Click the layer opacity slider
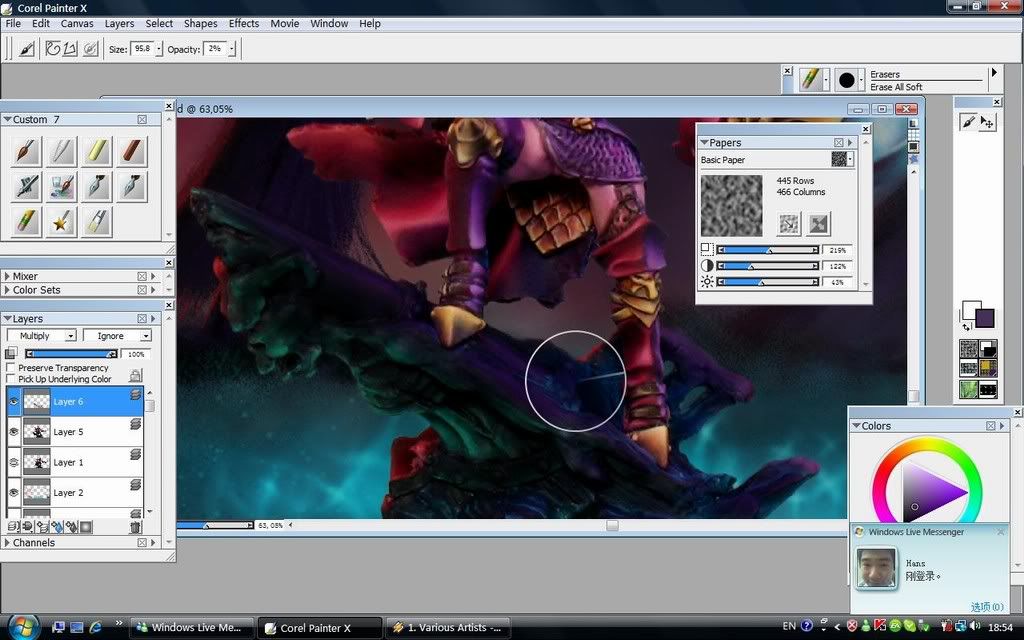This screenshot has height=640, width=1024. [x=71, y=354]
